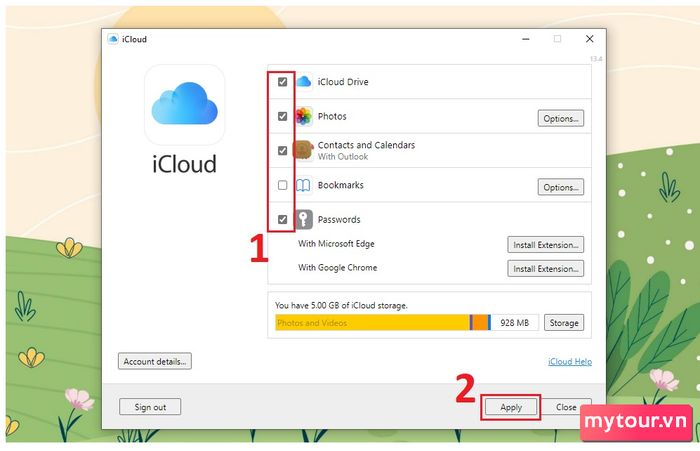Uncheck the iCloud Drive checkbox

click(x=282, y=82)
